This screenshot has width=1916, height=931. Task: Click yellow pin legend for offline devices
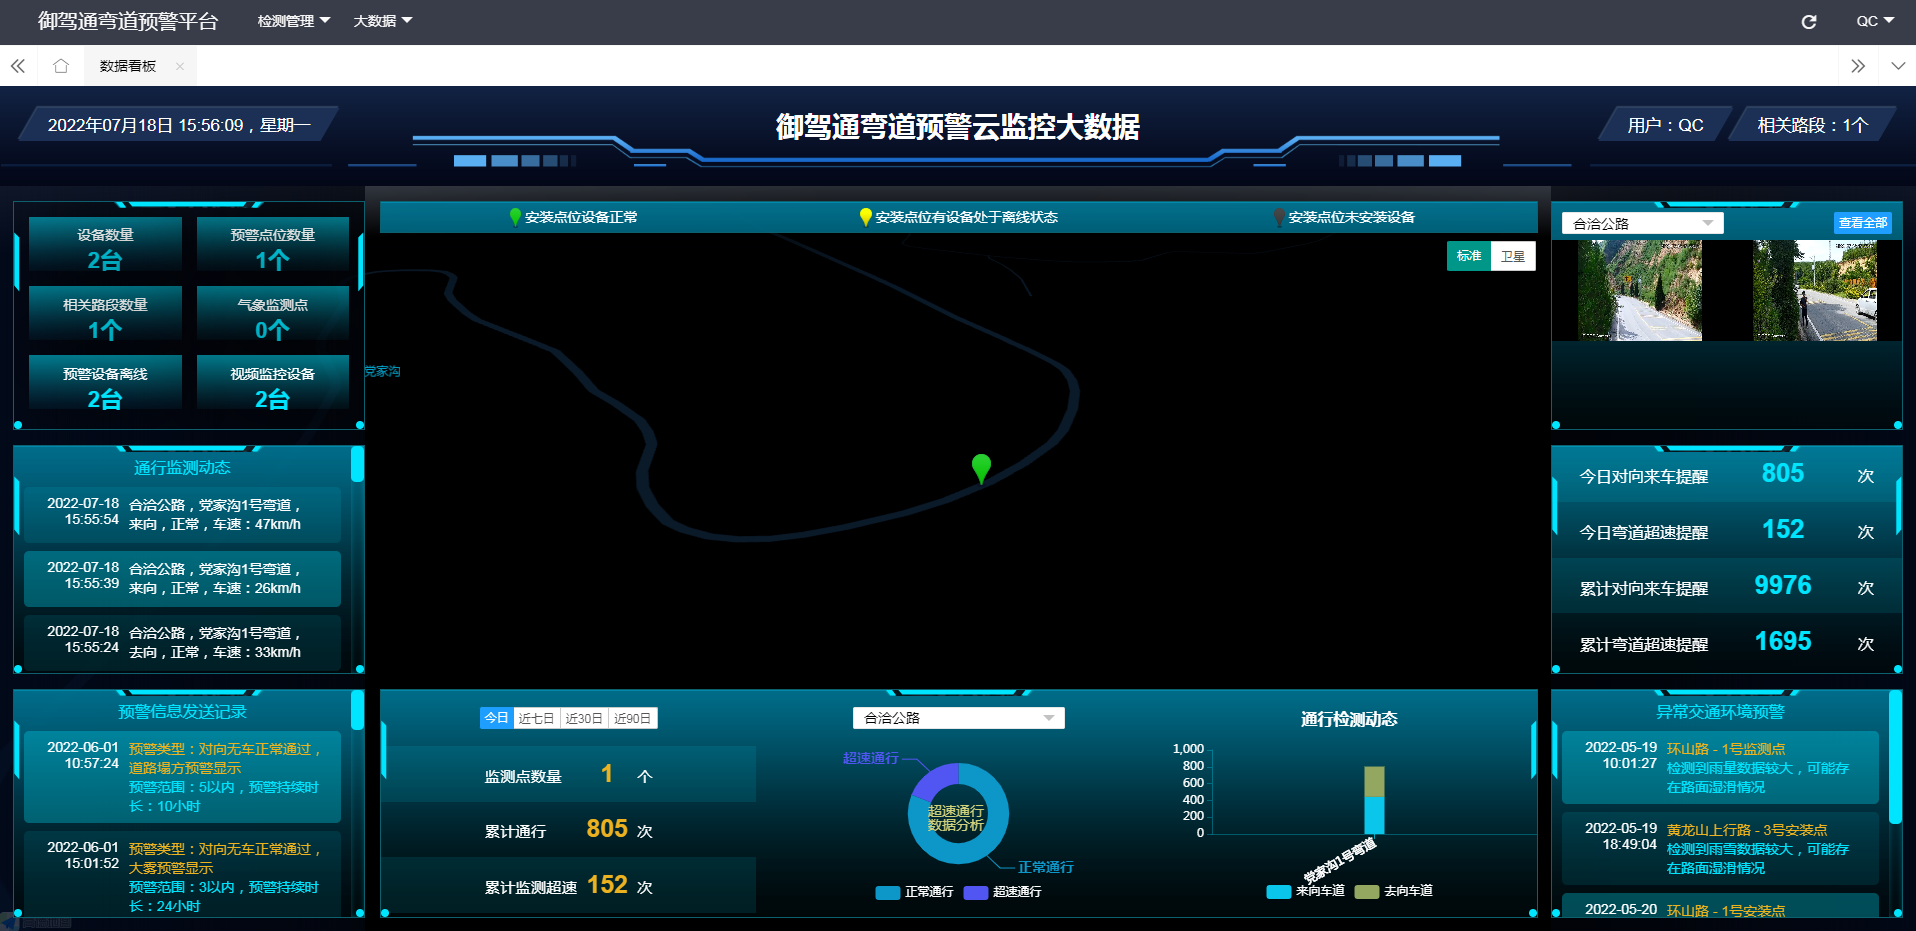point(865,217)
